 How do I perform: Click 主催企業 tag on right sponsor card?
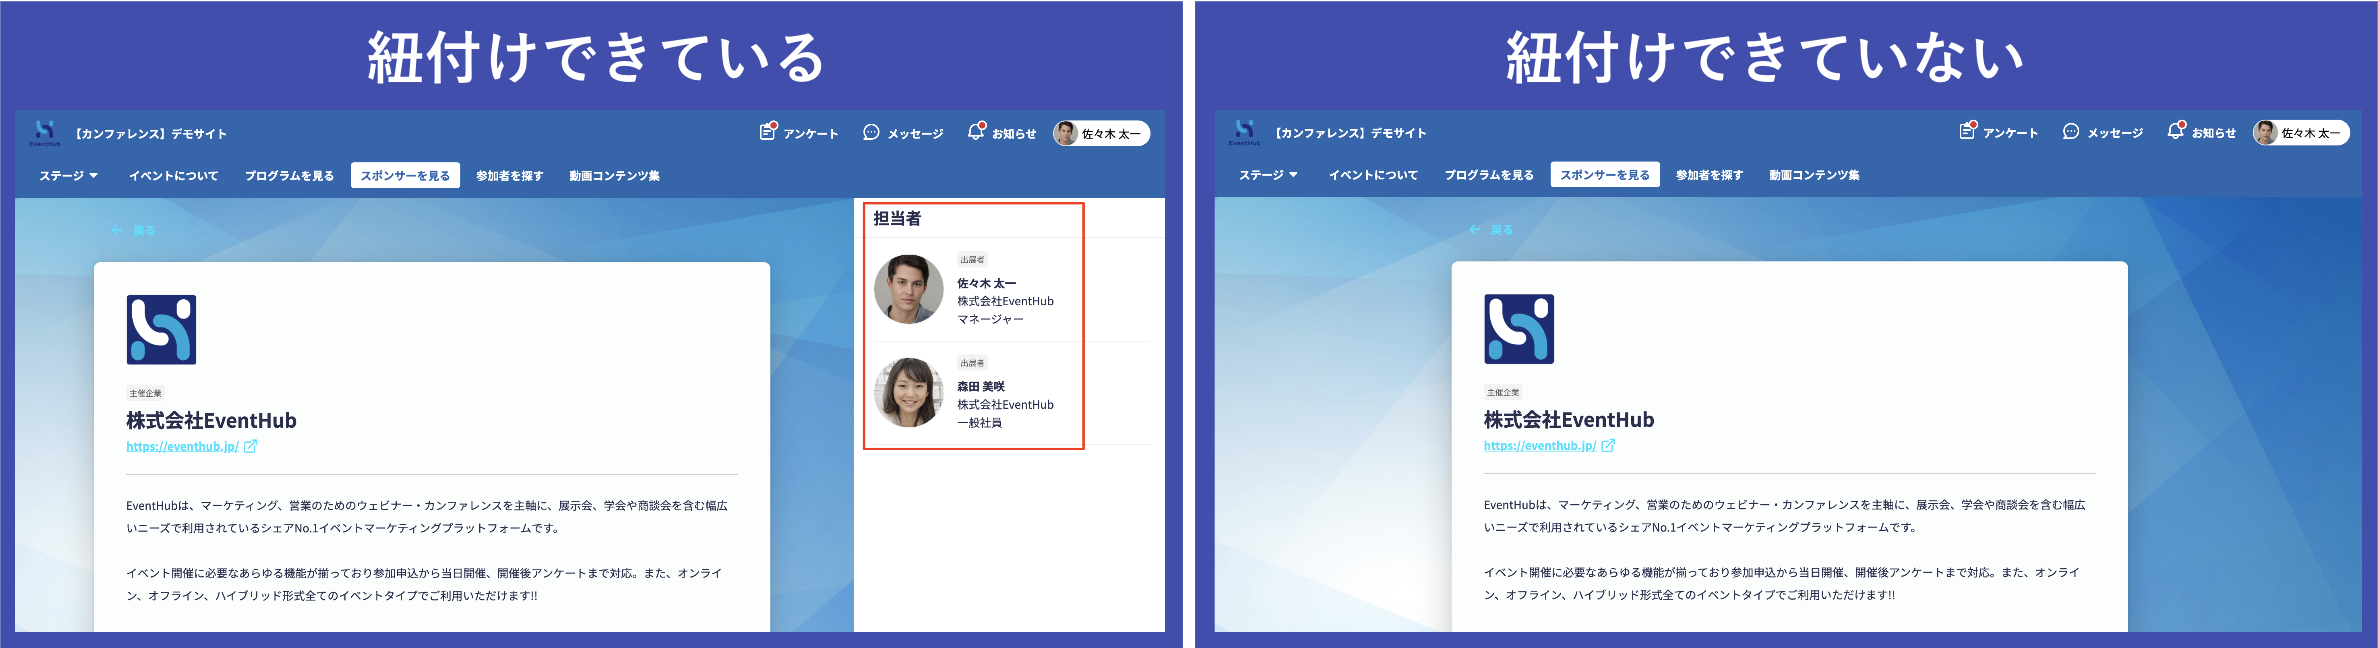coord(1503,392)
